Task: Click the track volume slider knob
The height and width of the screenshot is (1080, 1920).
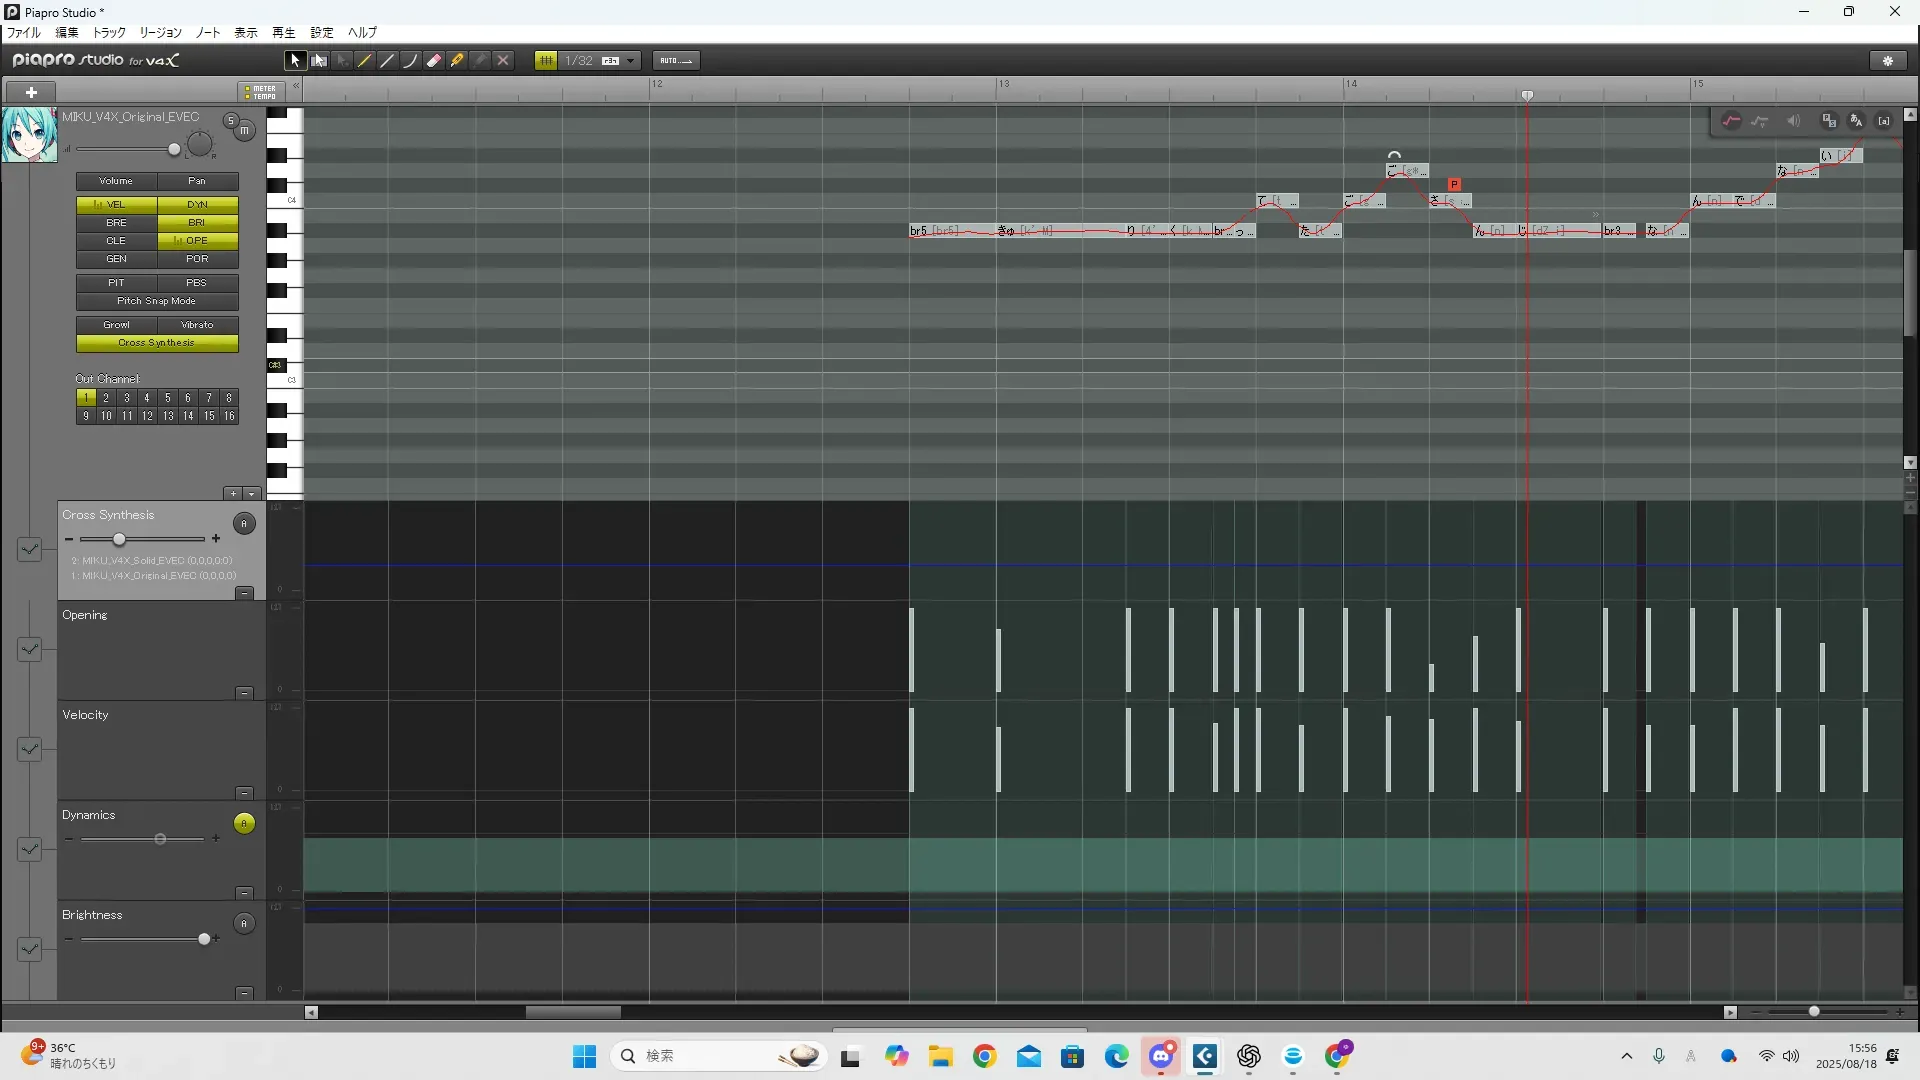Action: [174, 150]
